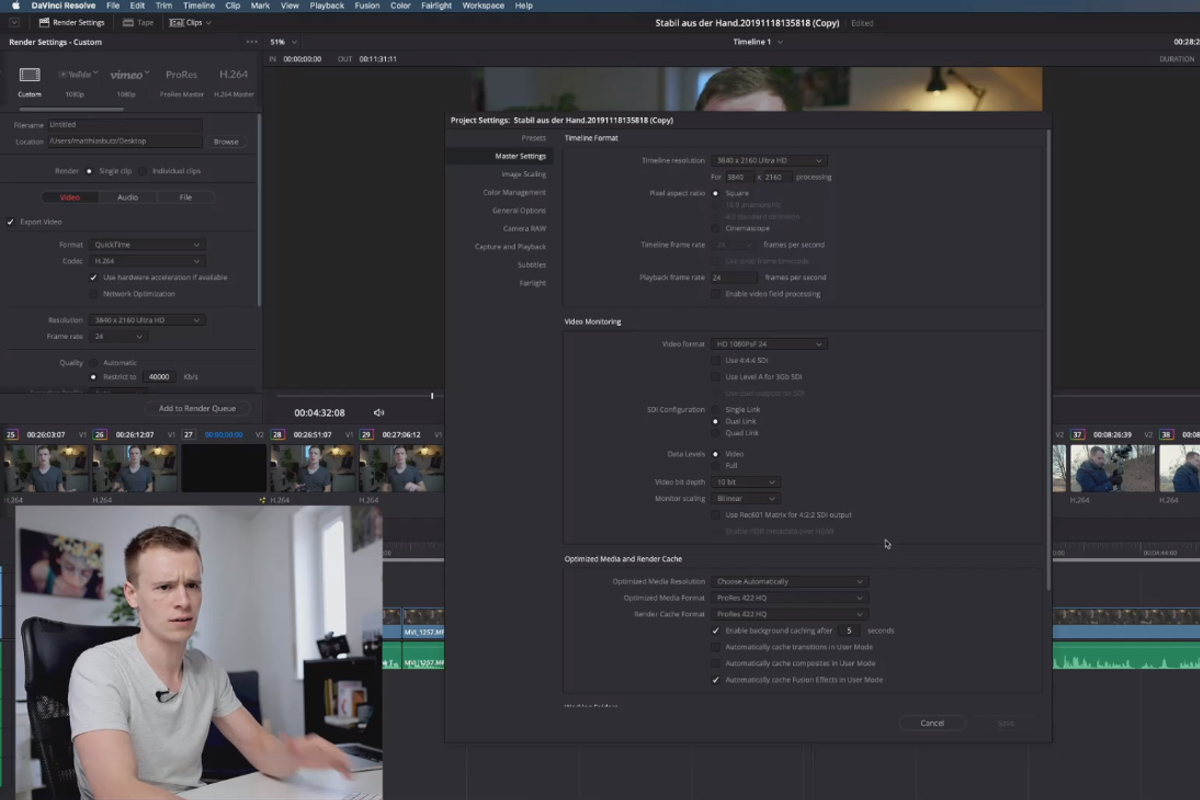Select Single Link SDI configuration

point(715,410)
